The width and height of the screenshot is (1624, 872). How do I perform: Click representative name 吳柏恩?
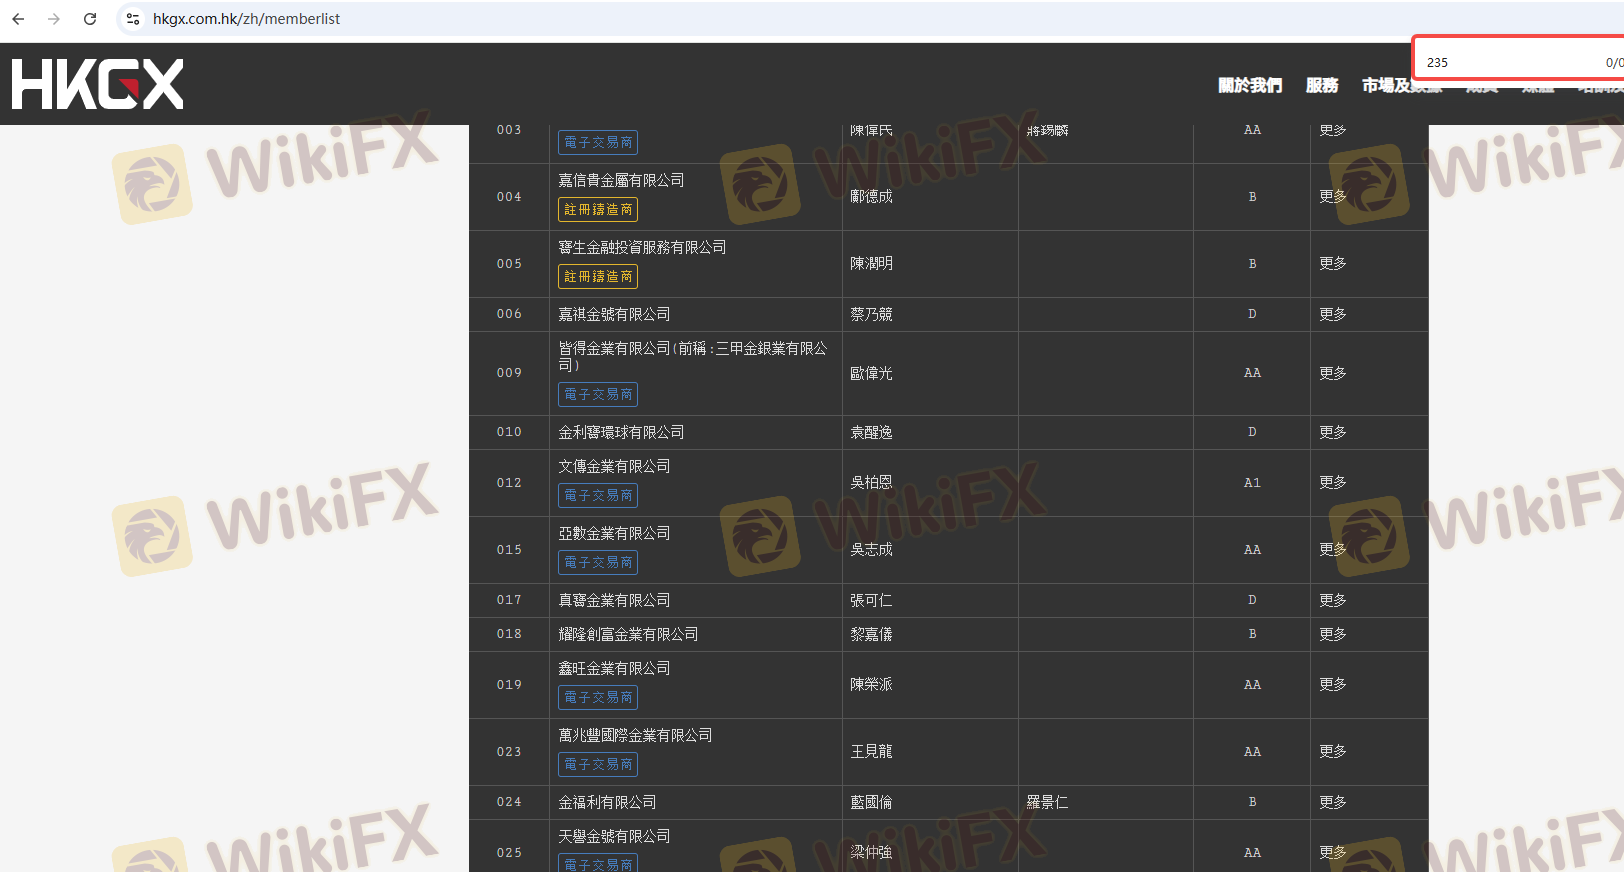click(x=871, y=483)
